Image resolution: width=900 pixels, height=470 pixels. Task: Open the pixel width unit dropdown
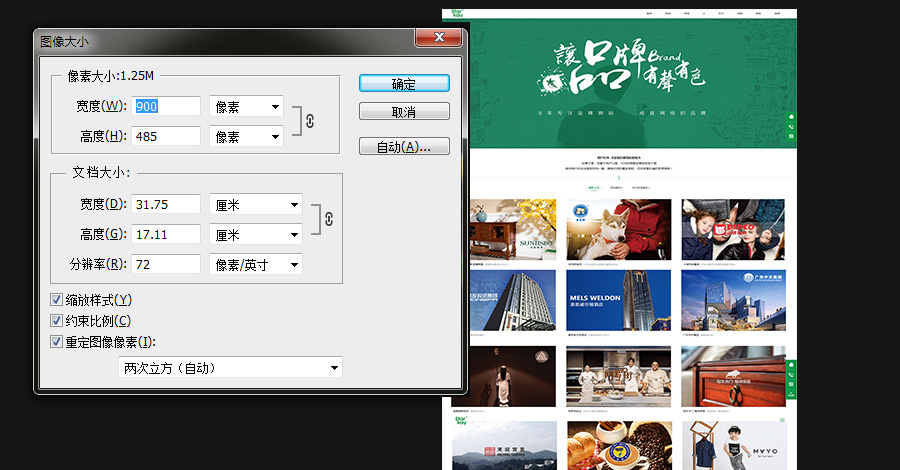click(246, 106)
